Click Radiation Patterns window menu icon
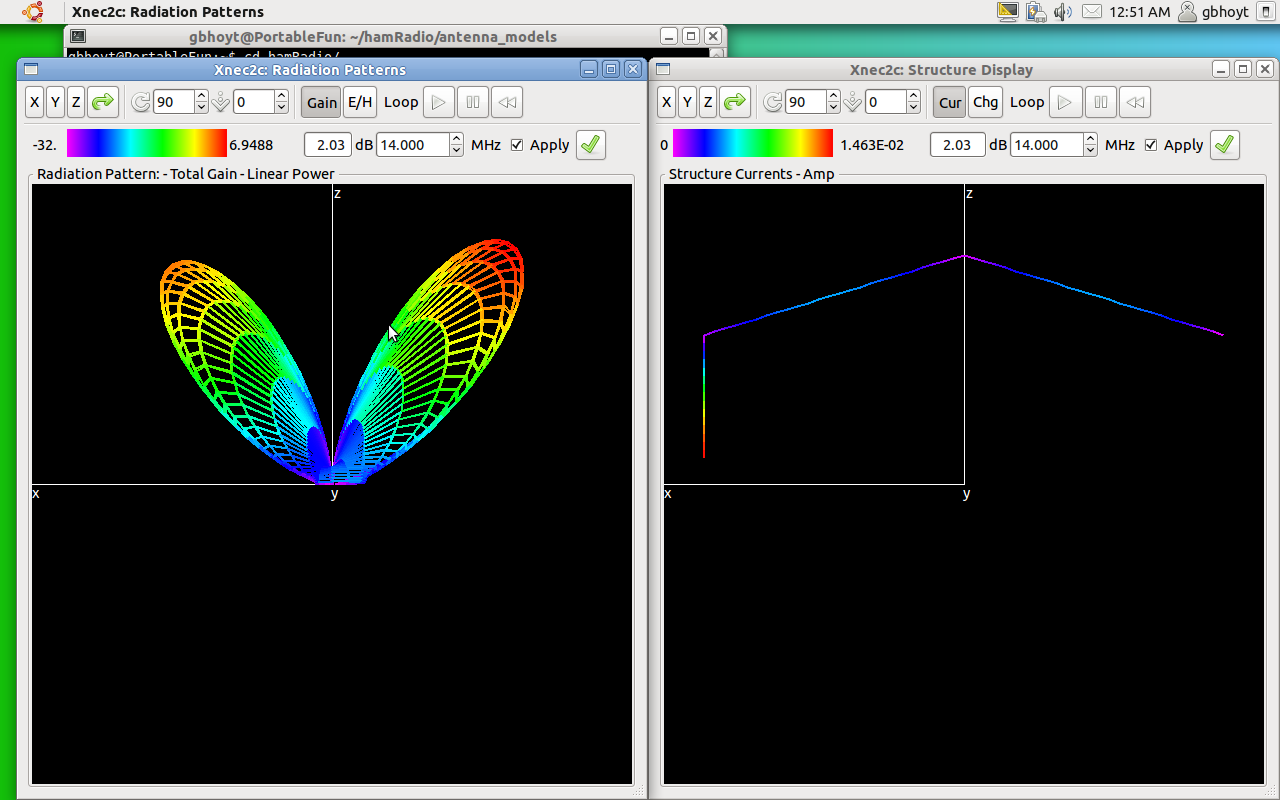 click(x=31, y=69)
